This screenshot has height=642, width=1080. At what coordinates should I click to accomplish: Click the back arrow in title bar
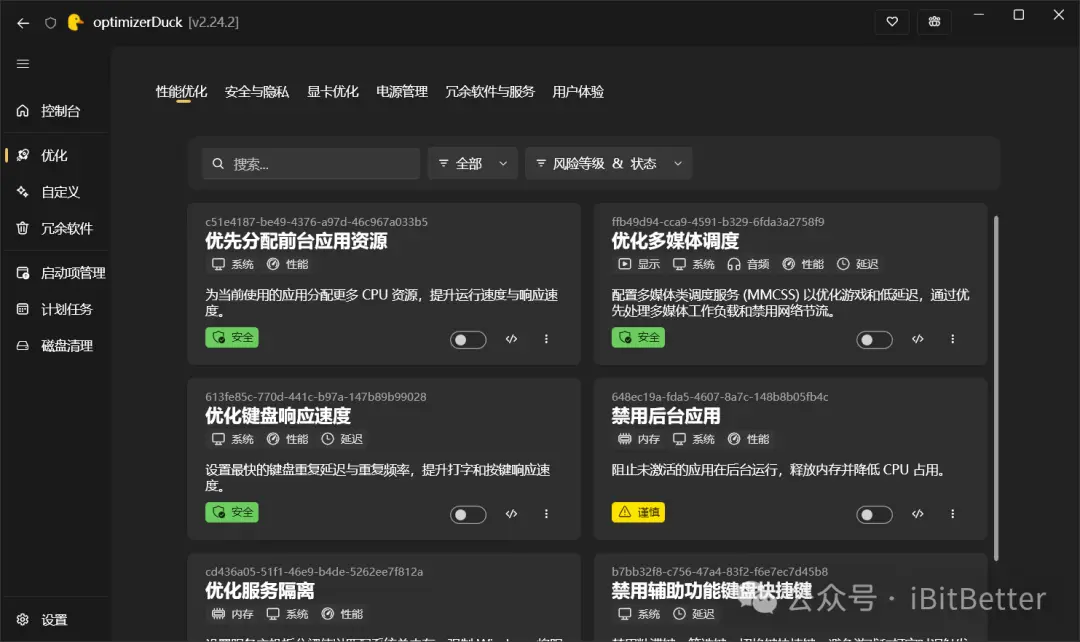(x=23, y=23)
